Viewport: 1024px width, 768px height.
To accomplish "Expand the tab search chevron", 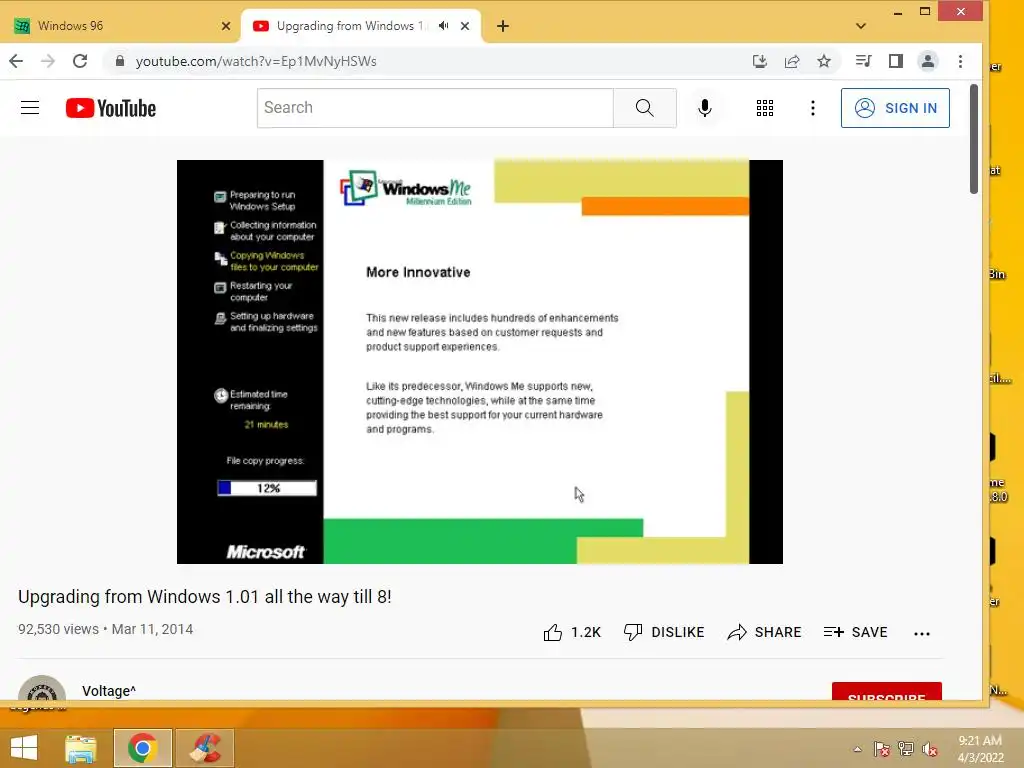I will pos(861,26).
